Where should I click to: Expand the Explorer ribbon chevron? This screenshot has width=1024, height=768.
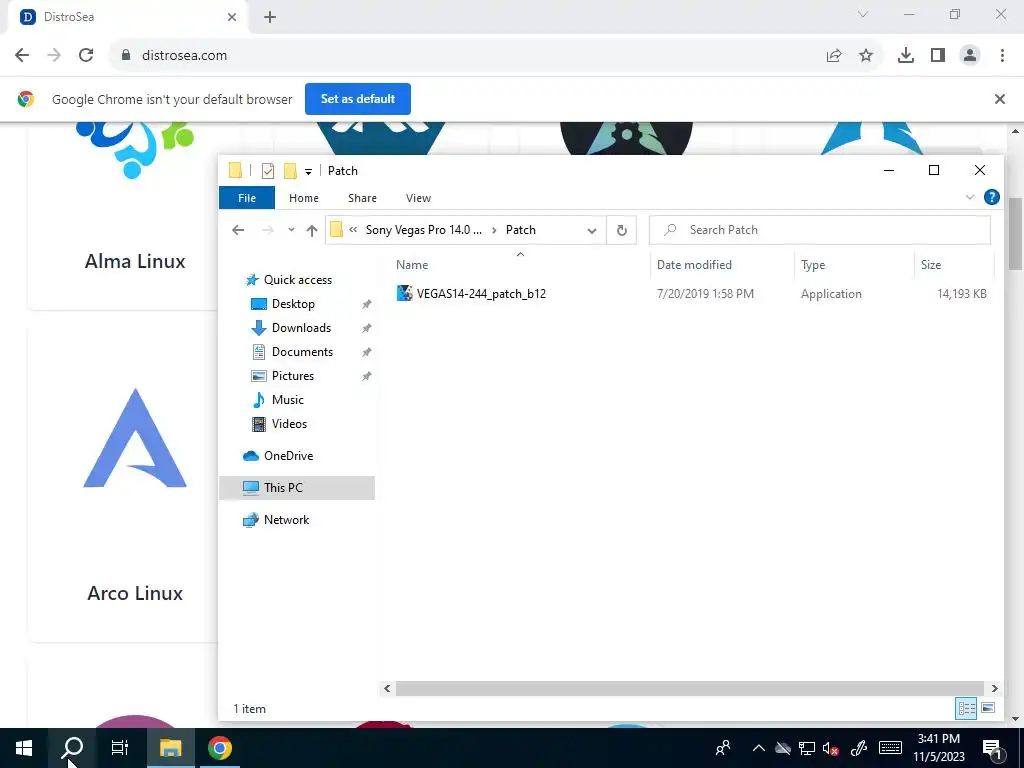[x=970, y=197]
